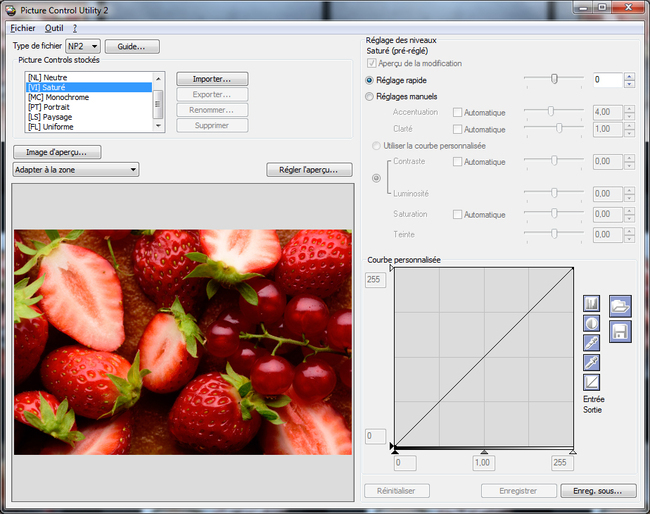Click the output white triangle at curve top
The height and width of the screenshot is (514, 650).
(391, 268)
